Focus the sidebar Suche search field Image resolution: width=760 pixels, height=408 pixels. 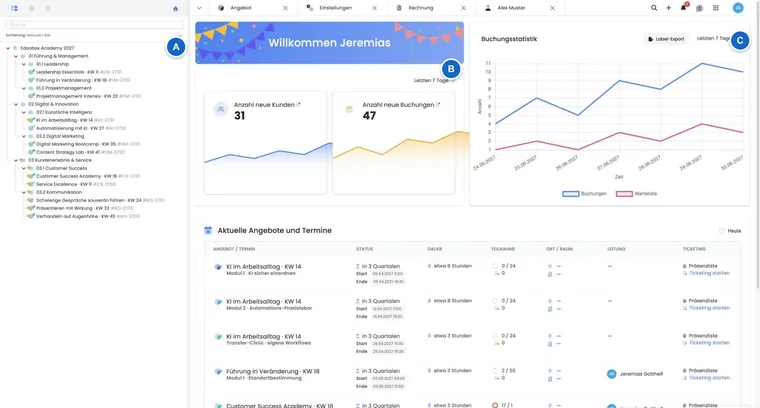[x=95, y=24]
